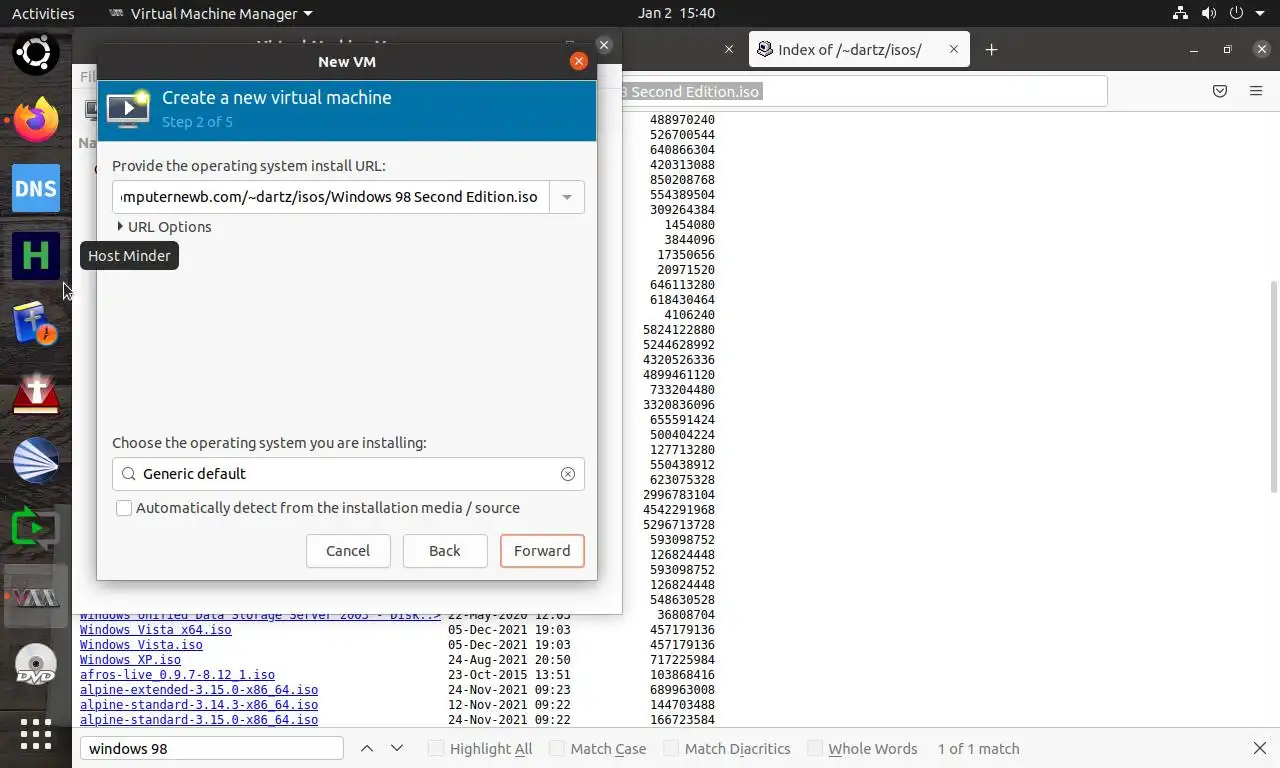Expand URL Options section
The image size is (1280, 768).
[164, 227]
